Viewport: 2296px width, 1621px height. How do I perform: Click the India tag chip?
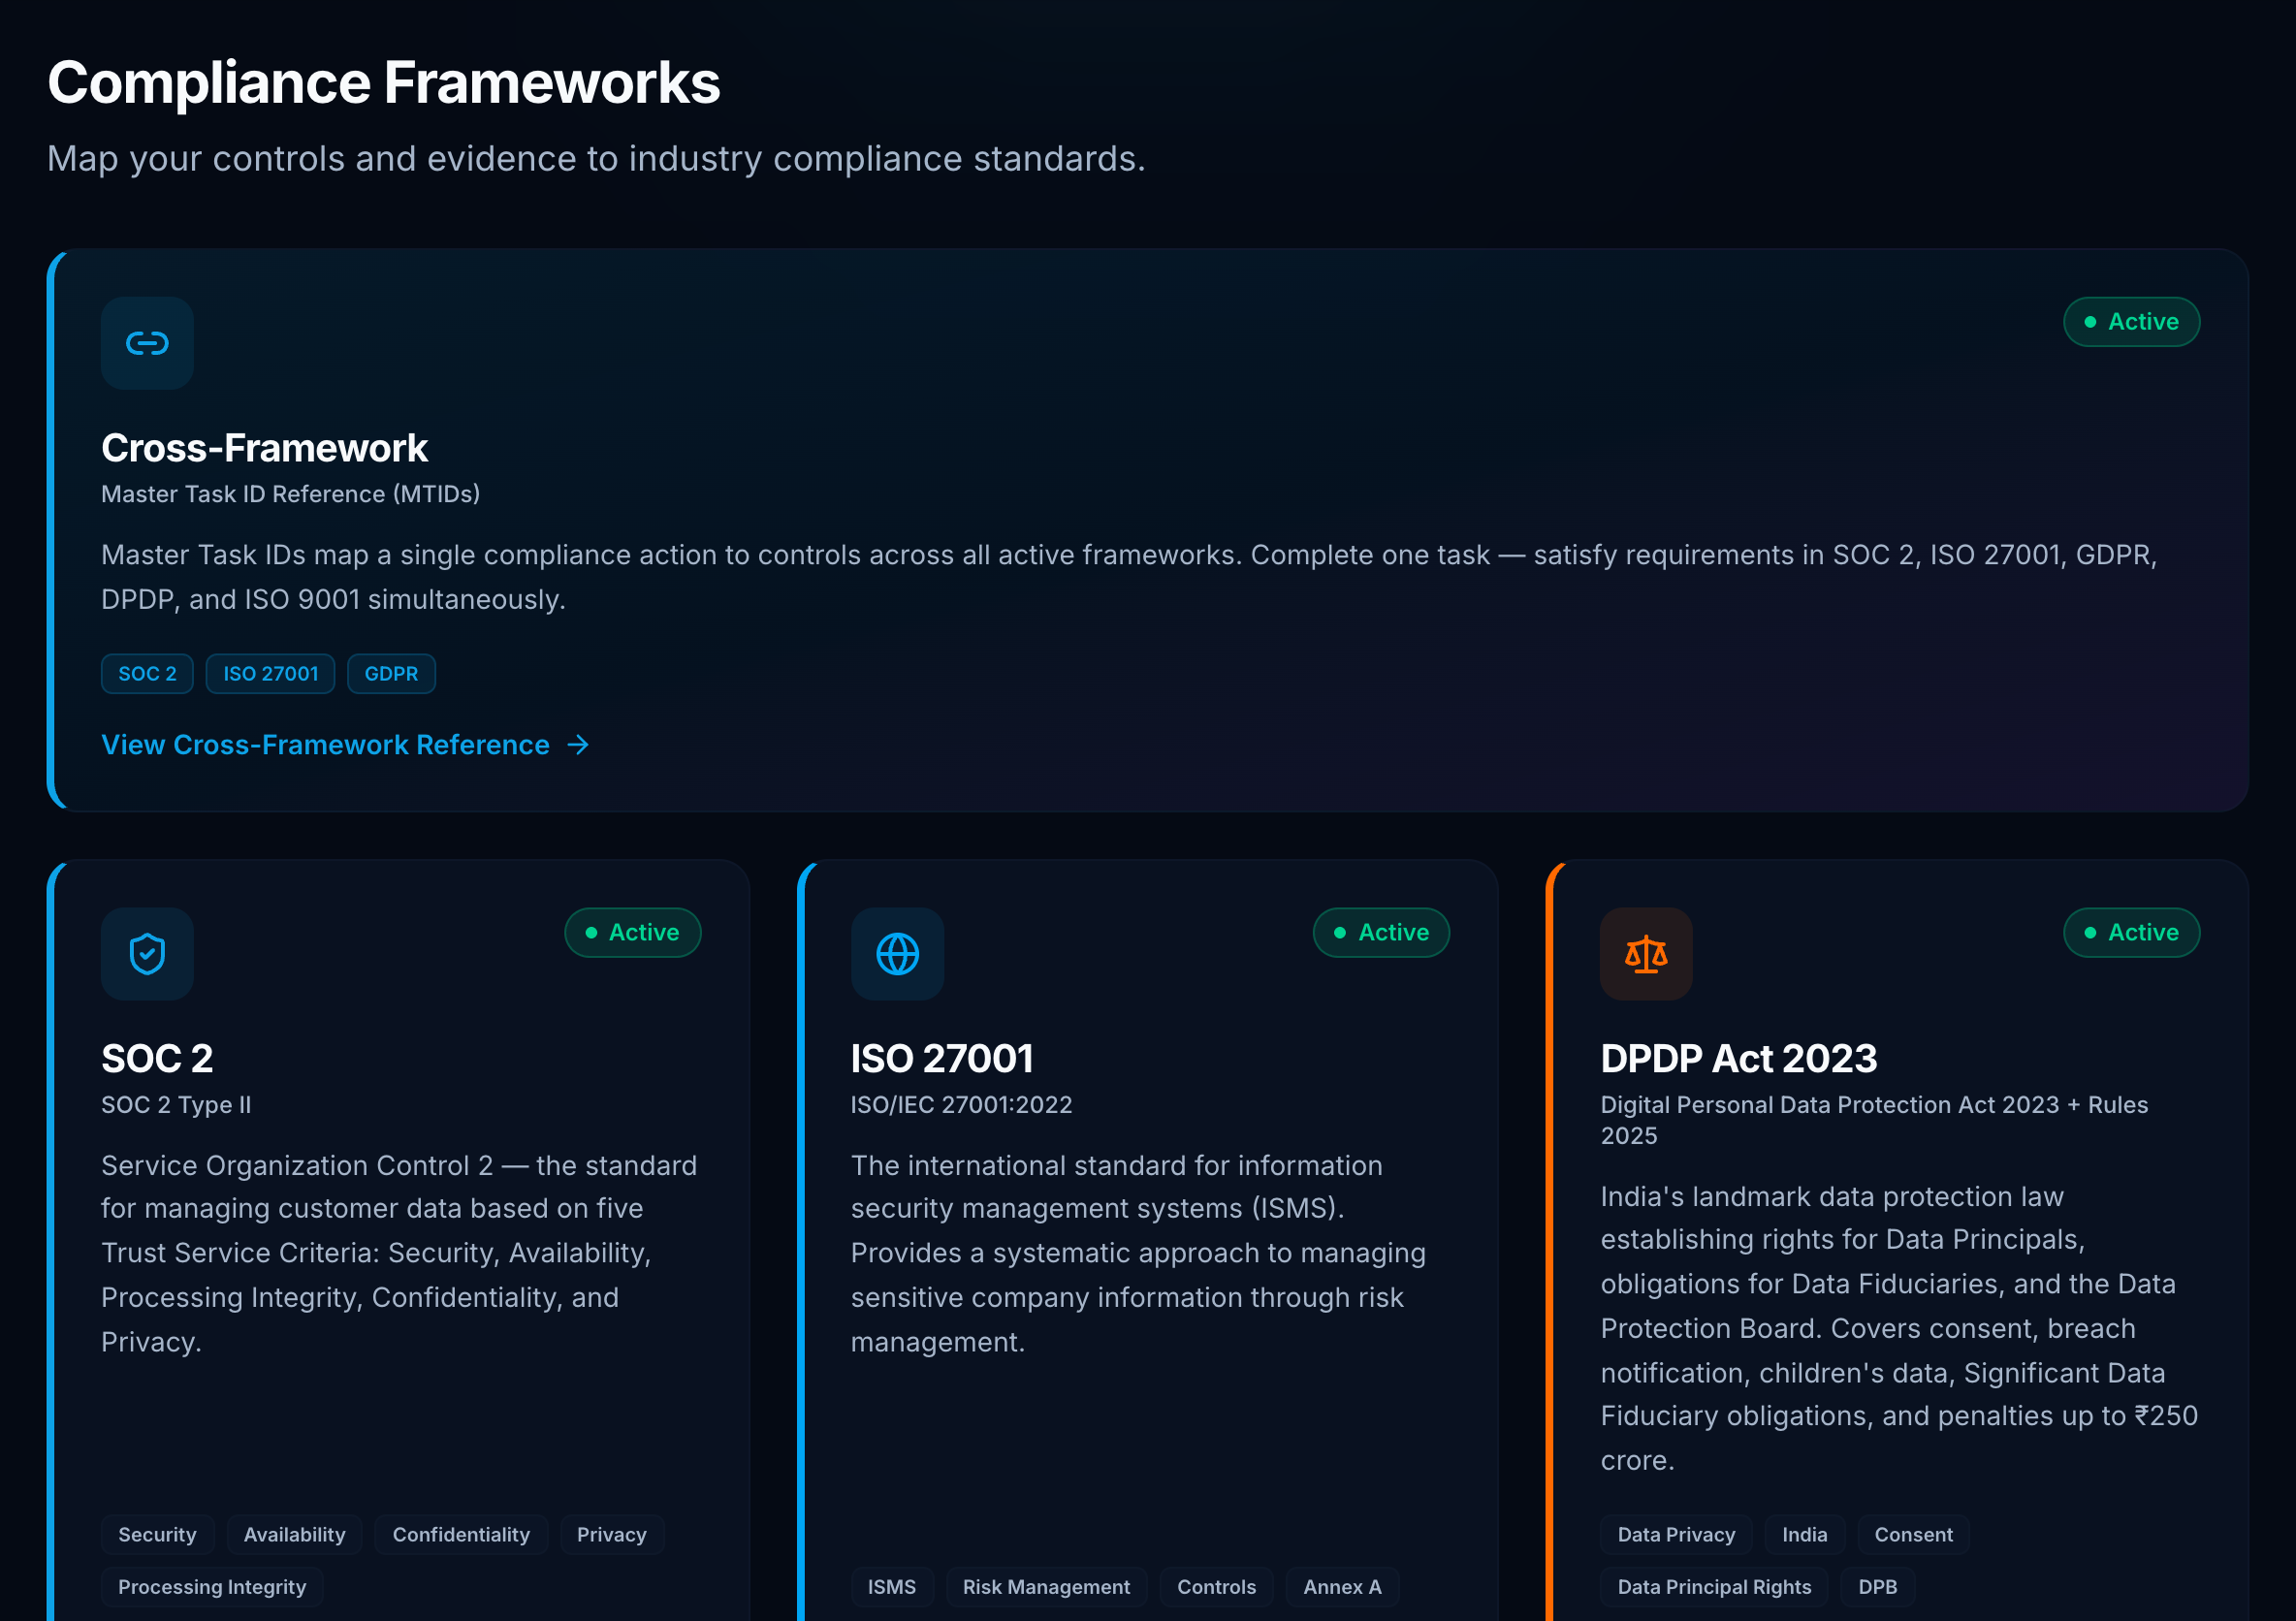click(1804, 1534)
